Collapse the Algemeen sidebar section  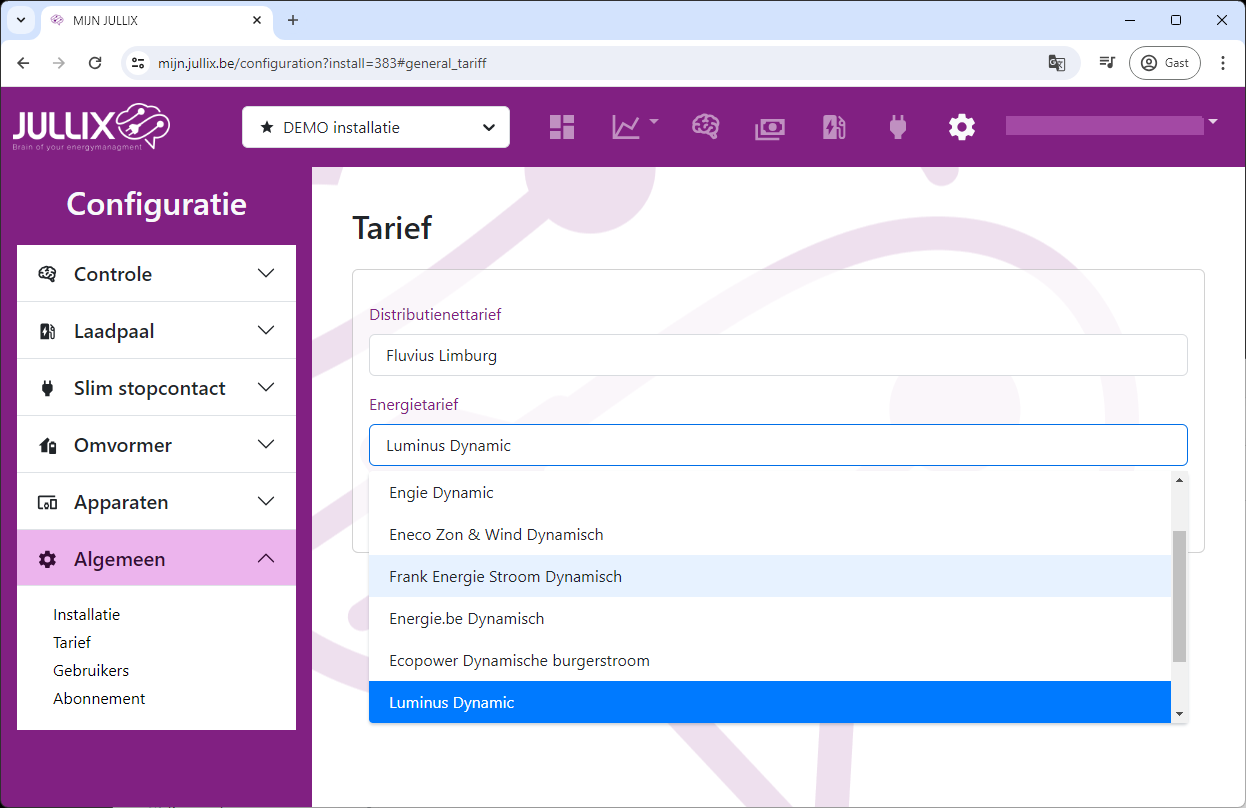[x=156, y=559]
